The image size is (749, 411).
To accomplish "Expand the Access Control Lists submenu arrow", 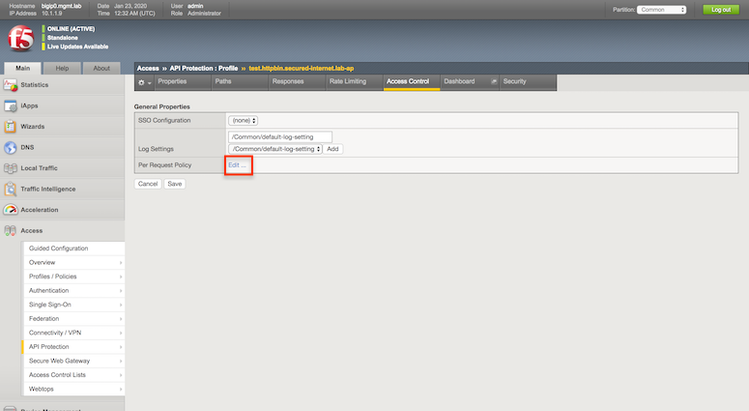I will 121,375.
